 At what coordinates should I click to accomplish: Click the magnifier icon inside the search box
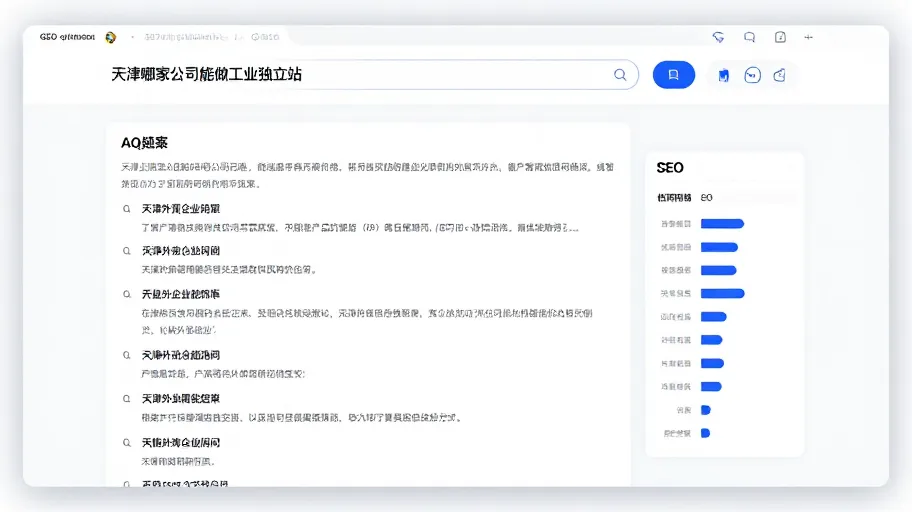(620, 74)
